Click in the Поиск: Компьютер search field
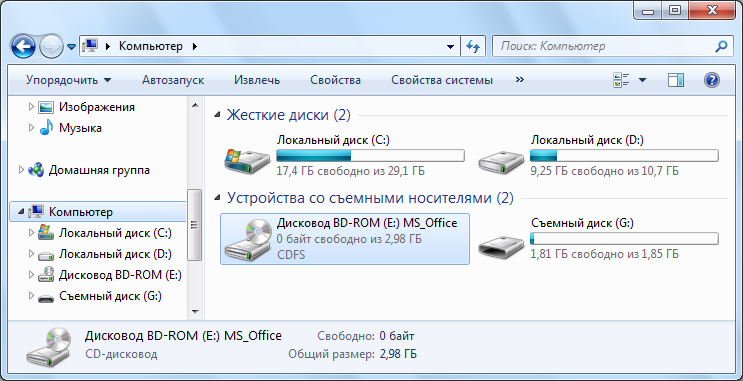 tap(604, 46)
